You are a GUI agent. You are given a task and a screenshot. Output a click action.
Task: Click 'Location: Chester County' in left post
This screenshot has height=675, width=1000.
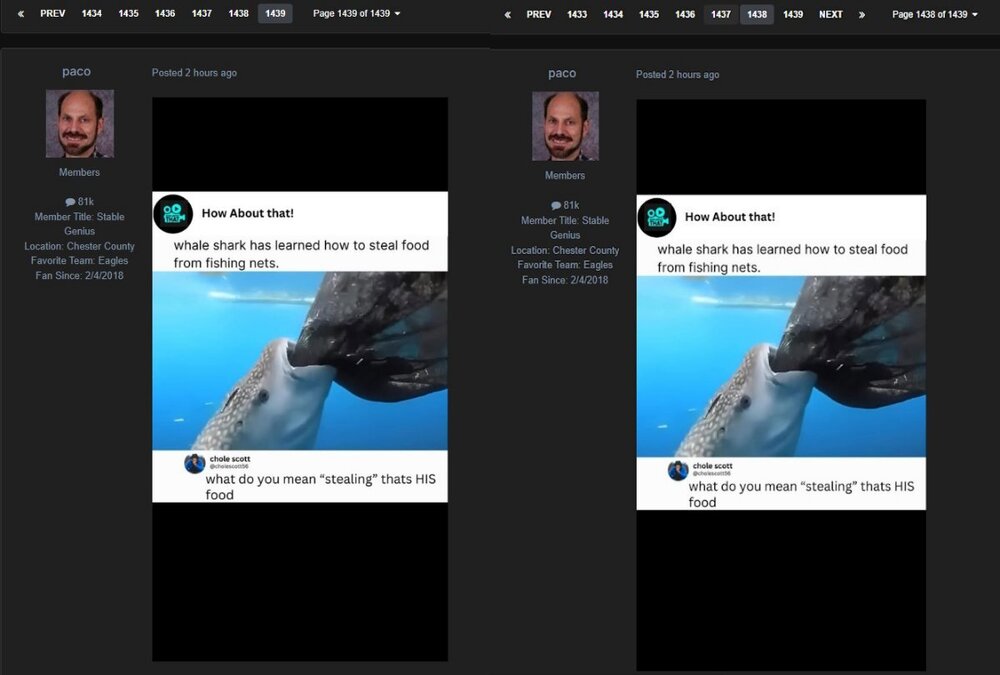tap(80, 246)
